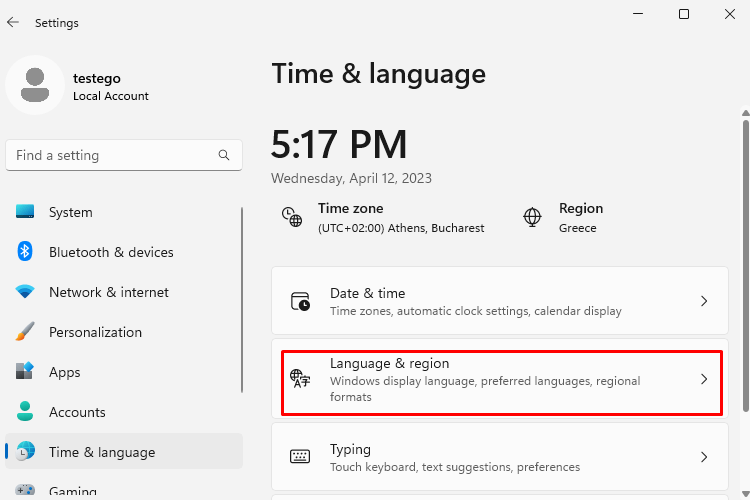Click the Network wifi icon
This screenshot has height=500, width=750.
(25, 291)
